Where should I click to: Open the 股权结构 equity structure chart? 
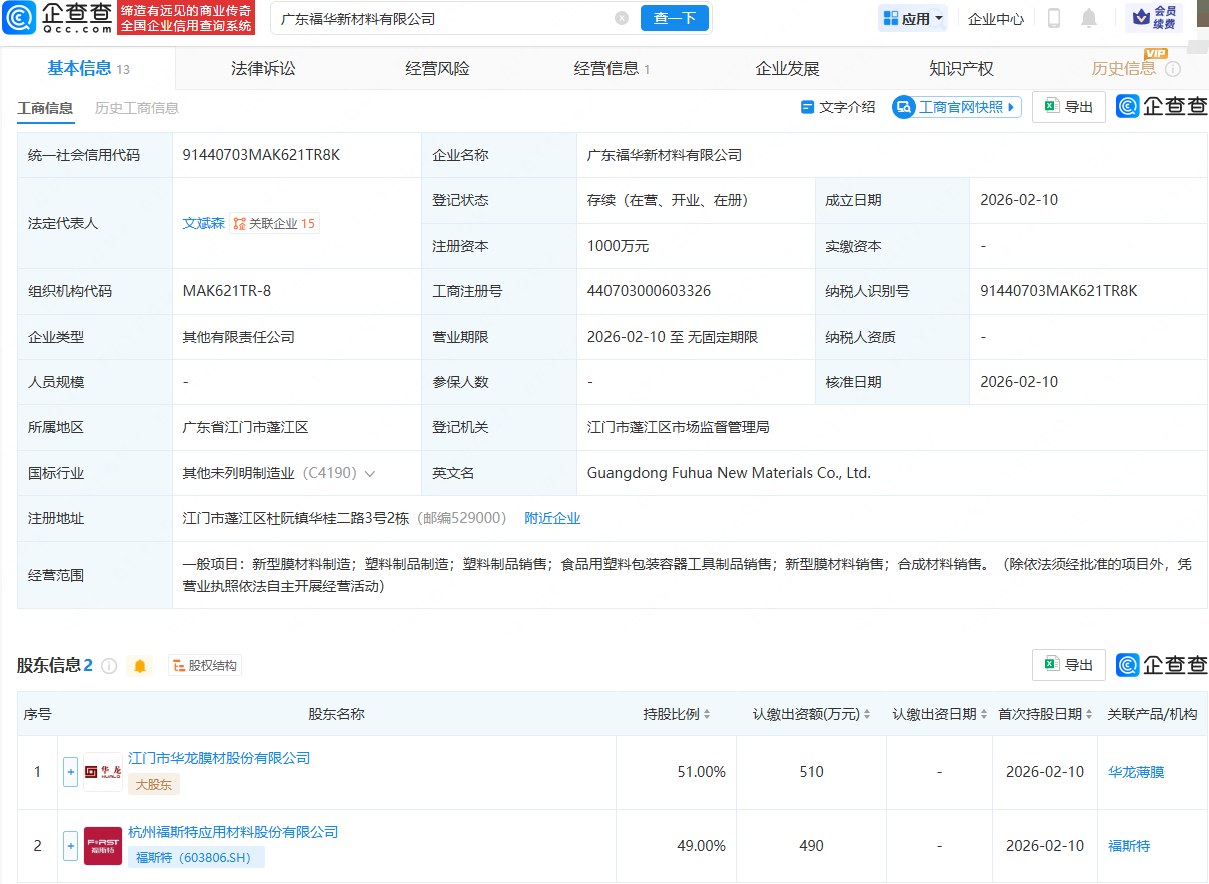click(x=204, y=664)
